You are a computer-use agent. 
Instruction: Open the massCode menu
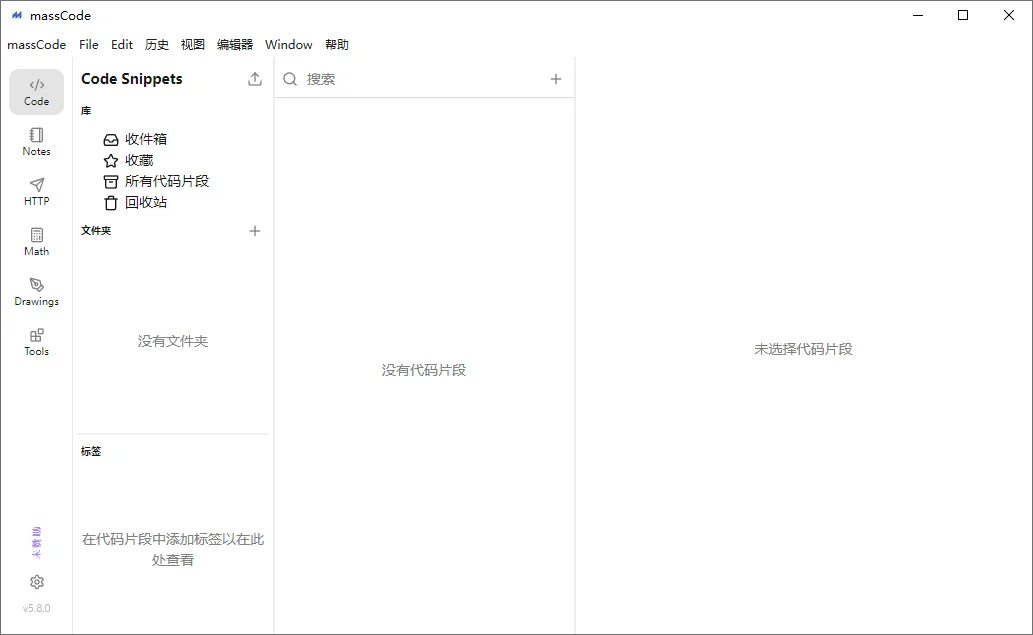(x=36, y=45)
